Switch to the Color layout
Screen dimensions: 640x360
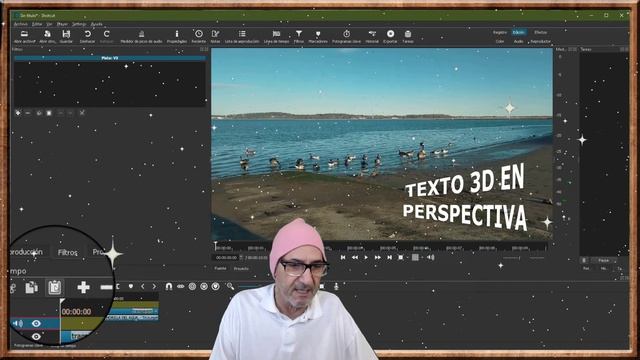coord(500,41)
